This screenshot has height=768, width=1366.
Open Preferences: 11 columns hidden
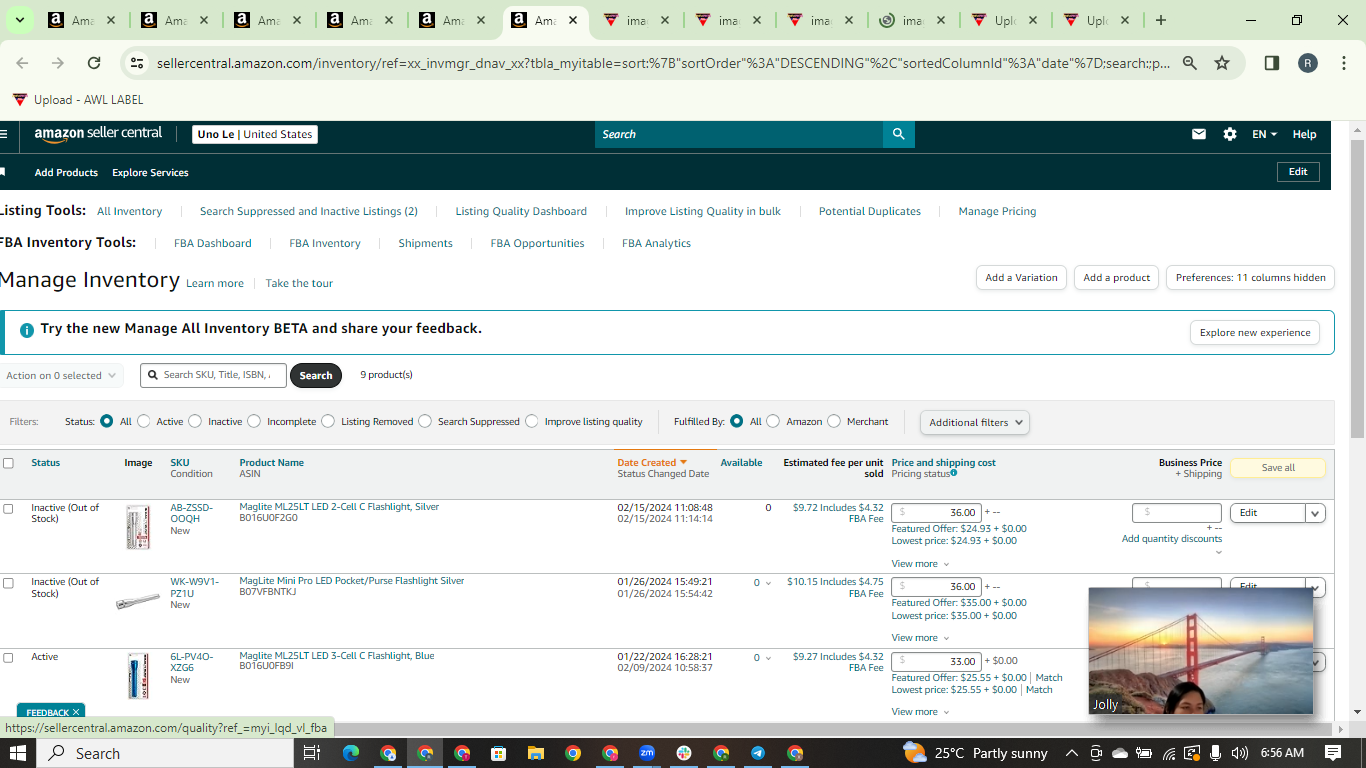(x=1250, y=278)
